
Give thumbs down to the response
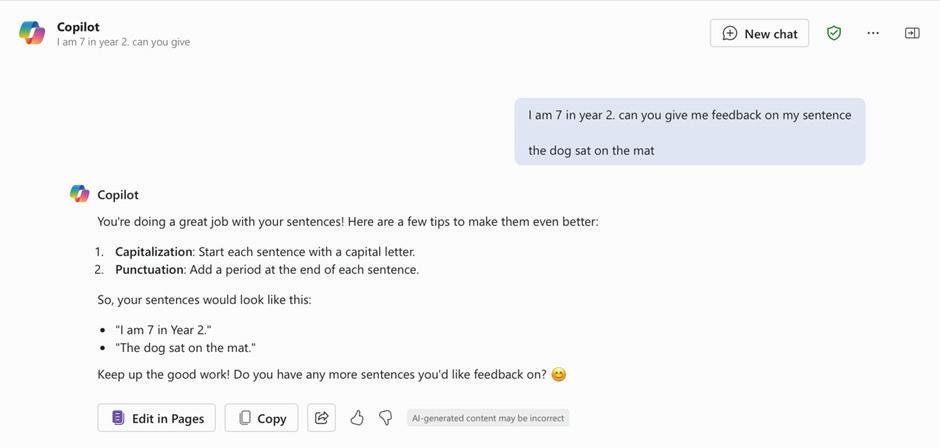[x=385, y=418]
